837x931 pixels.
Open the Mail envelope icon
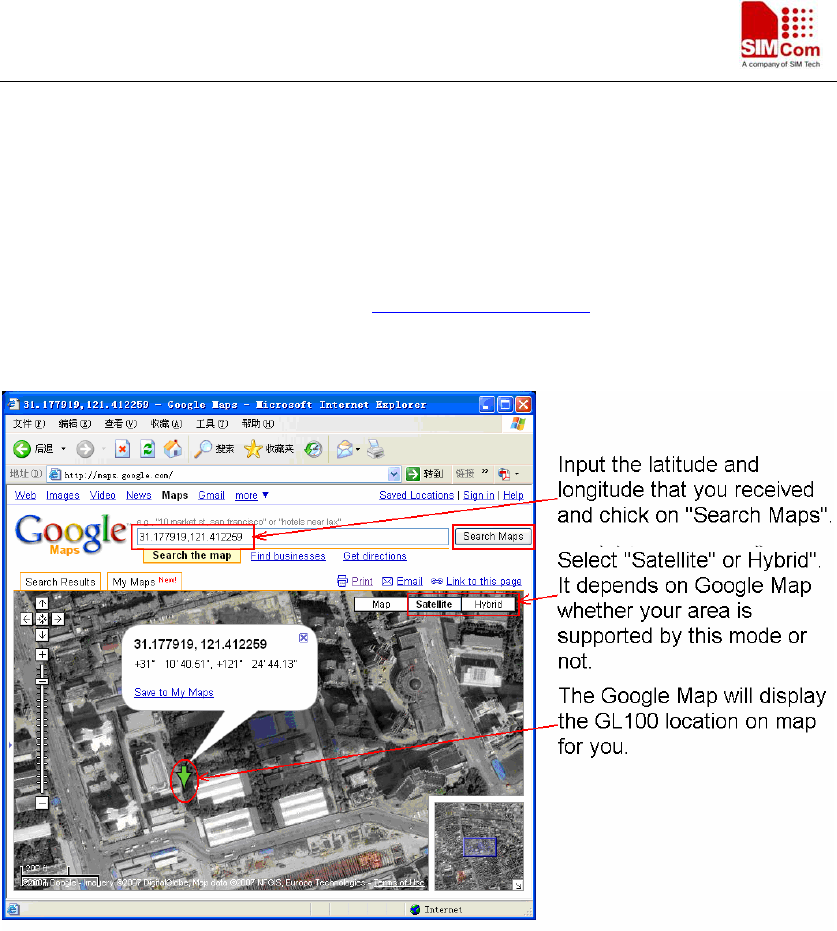pos(345,449)
